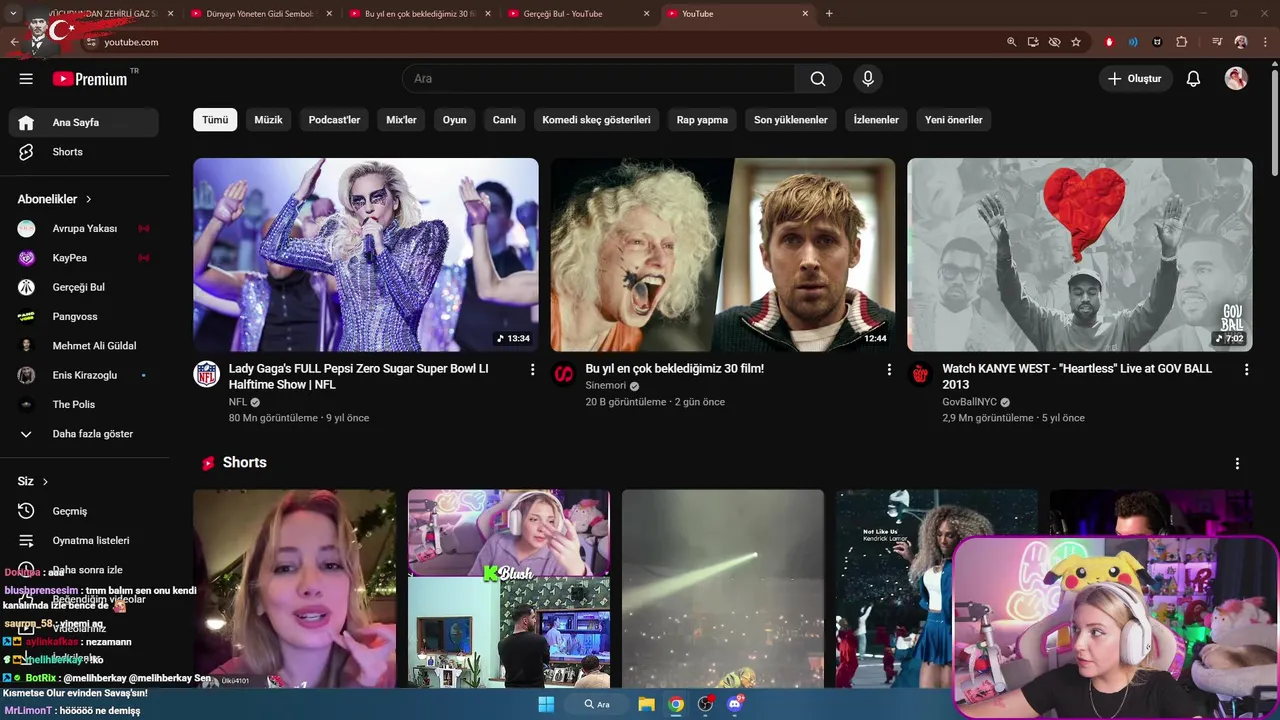The width and height of the screenshot is (1280, 720).
Task: Select the Podcast'ler filter chip
Action: coord(334,120)
